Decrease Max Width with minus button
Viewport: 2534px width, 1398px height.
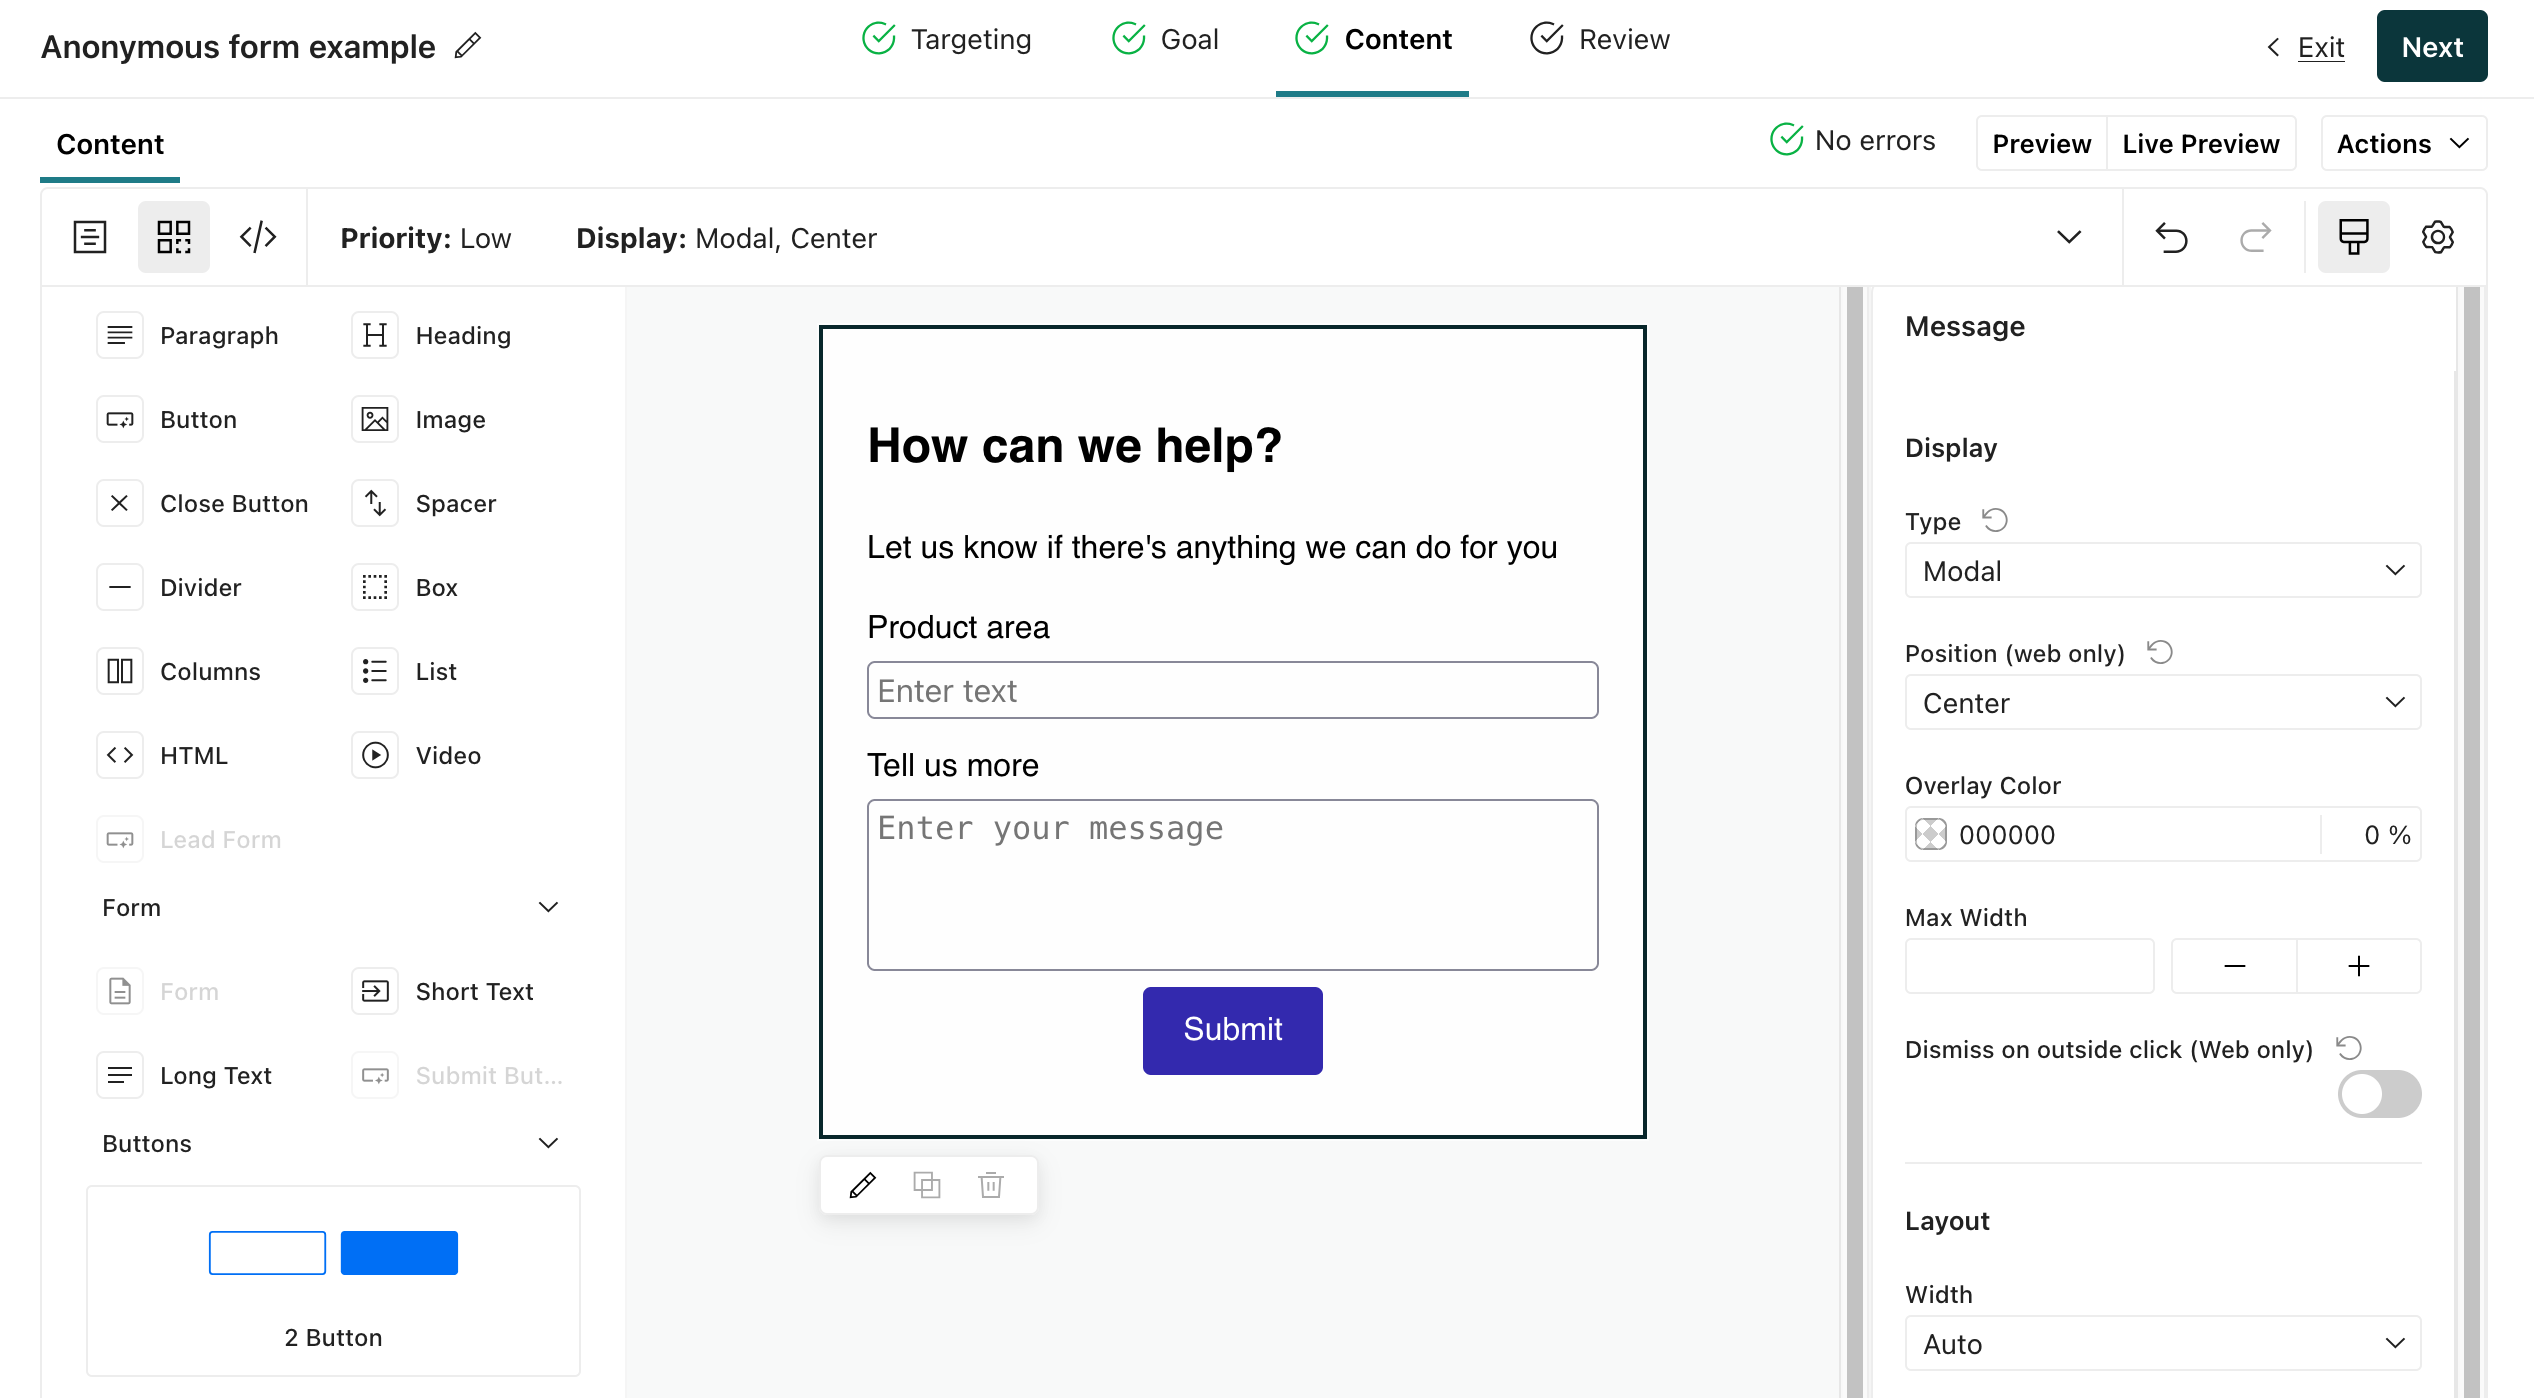[x=2234, y=965]
